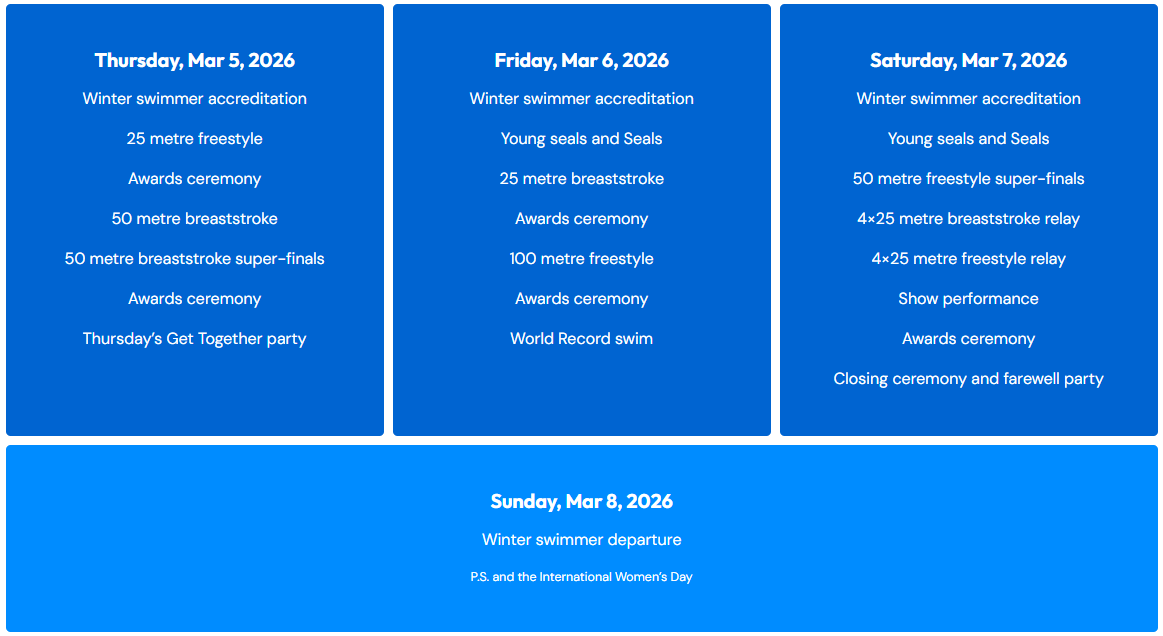Screen dimensions: 1163x636
Task: Click the Saturday, Mar 7, 2026 heading
Action: pos(968,60)
